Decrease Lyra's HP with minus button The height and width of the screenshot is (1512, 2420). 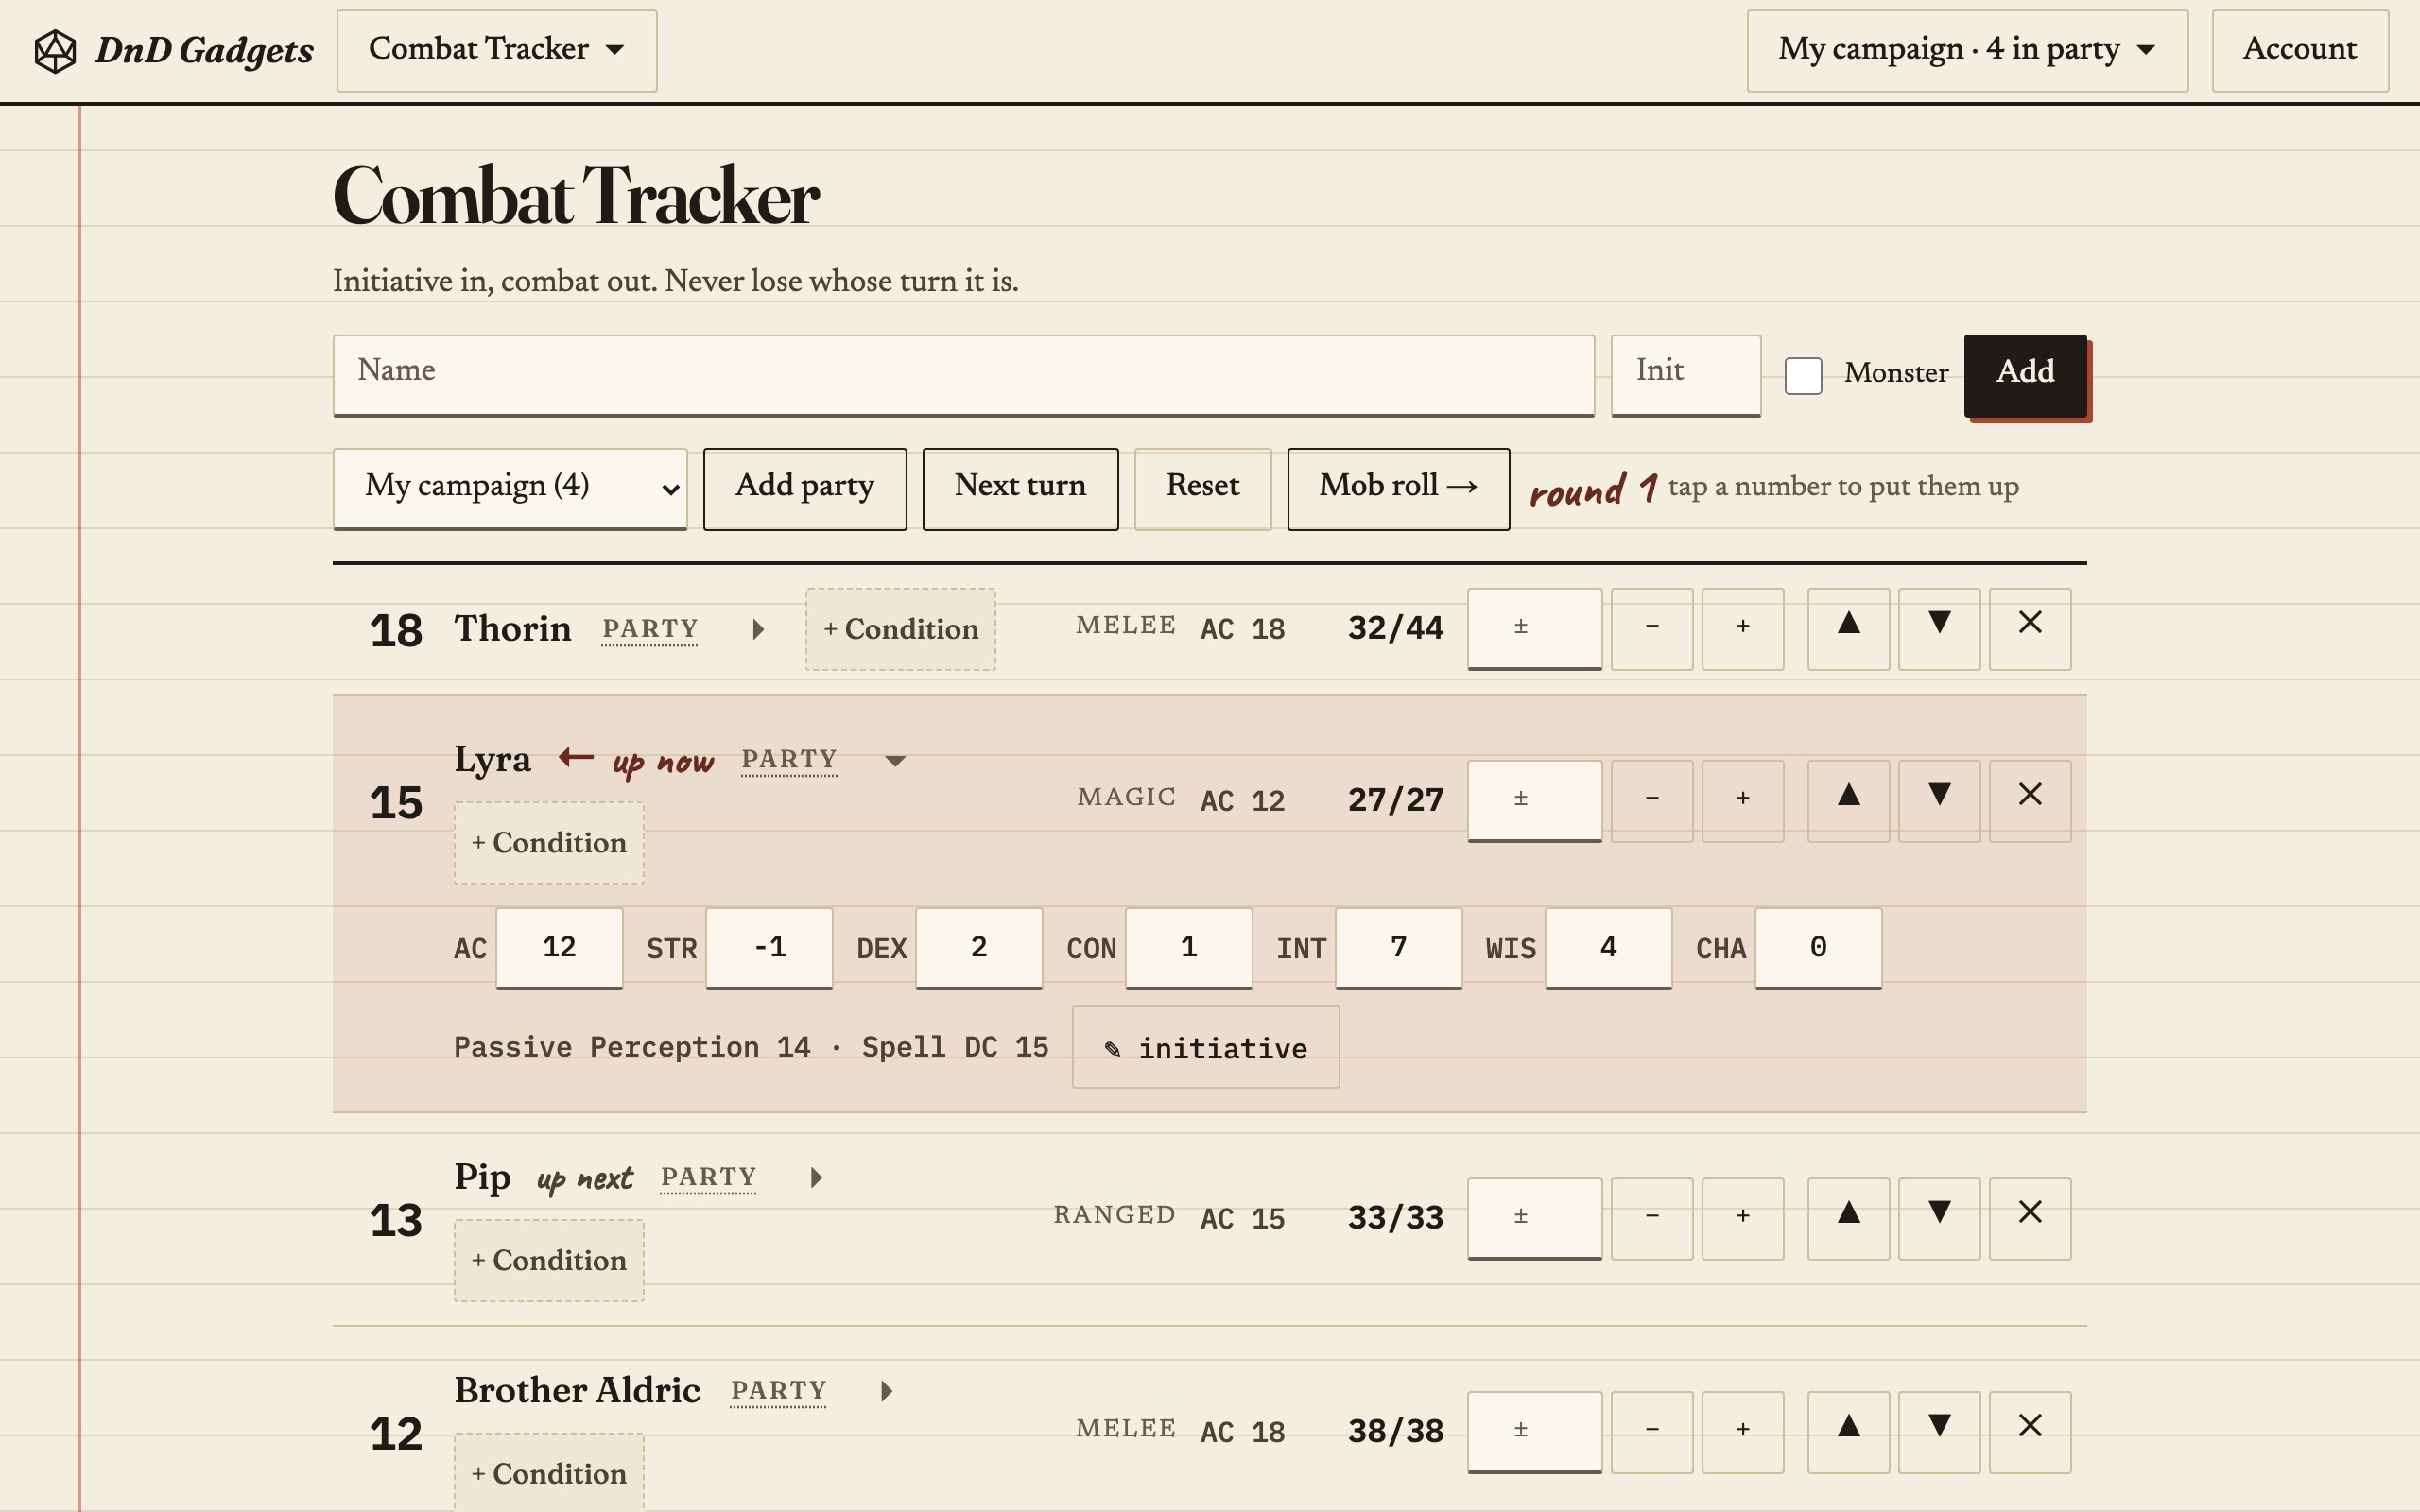1652,801
